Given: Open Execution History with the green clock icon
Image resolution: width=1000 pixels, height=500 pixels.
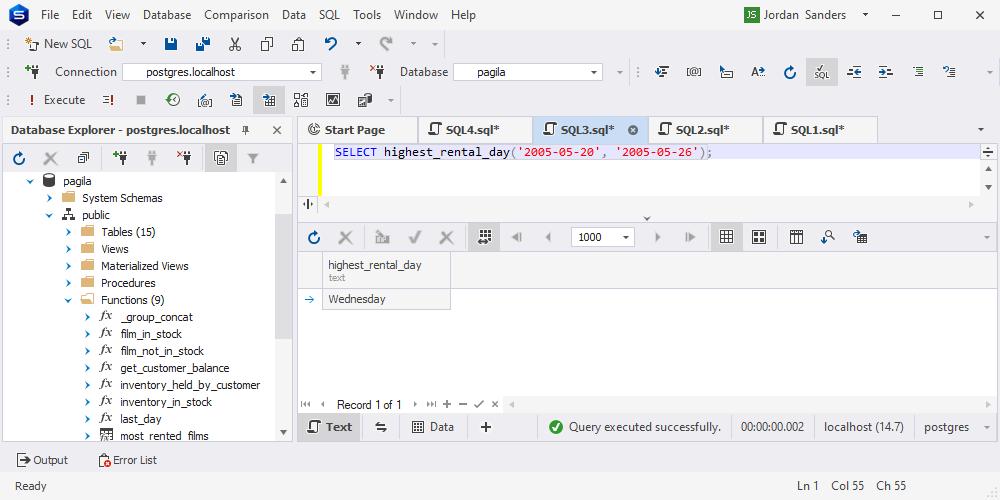Looking at the screenshot, I should point(173,100).
